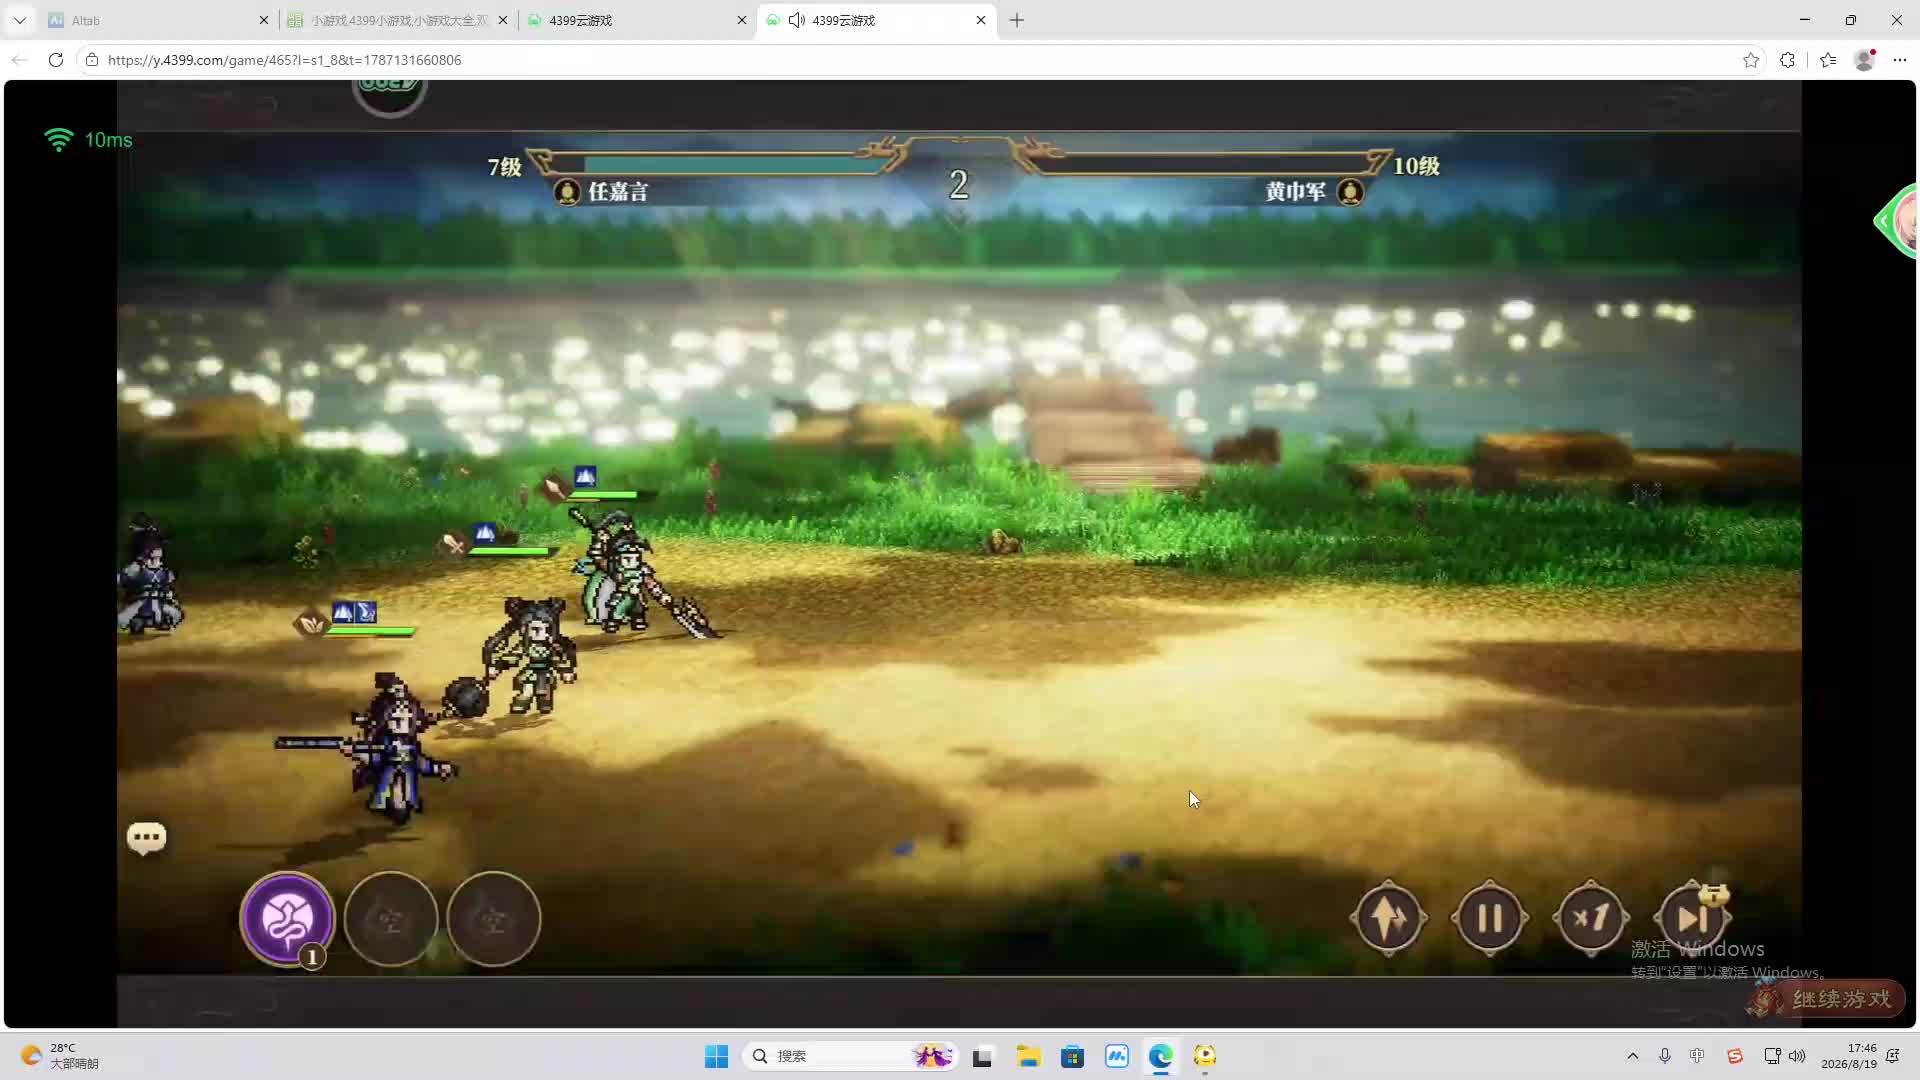Click the microphone tray icon
The width and height of the screenshot is (1920, 1080).
1665,1056
